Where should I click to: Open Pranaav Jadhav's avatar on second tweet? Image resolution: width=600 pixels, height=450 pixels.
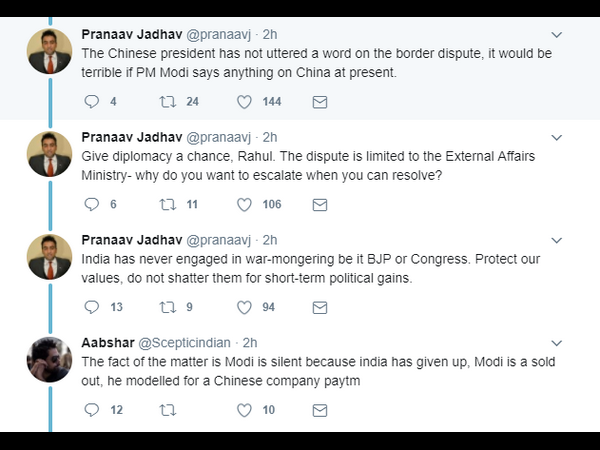[x=49, y=154]
